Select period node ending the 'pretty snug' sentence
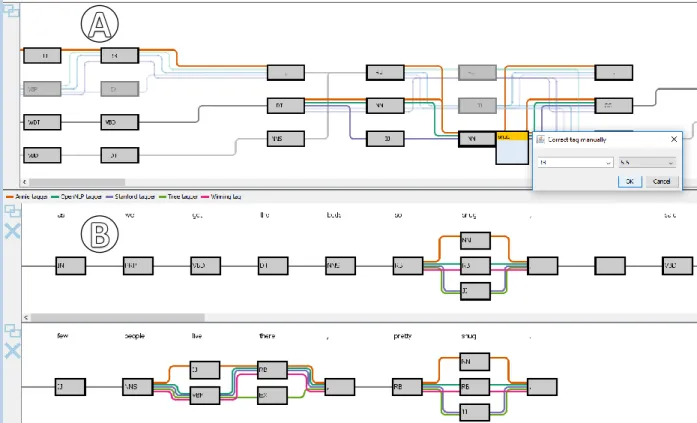Screen dimensions: 697x423 point(542,387)
